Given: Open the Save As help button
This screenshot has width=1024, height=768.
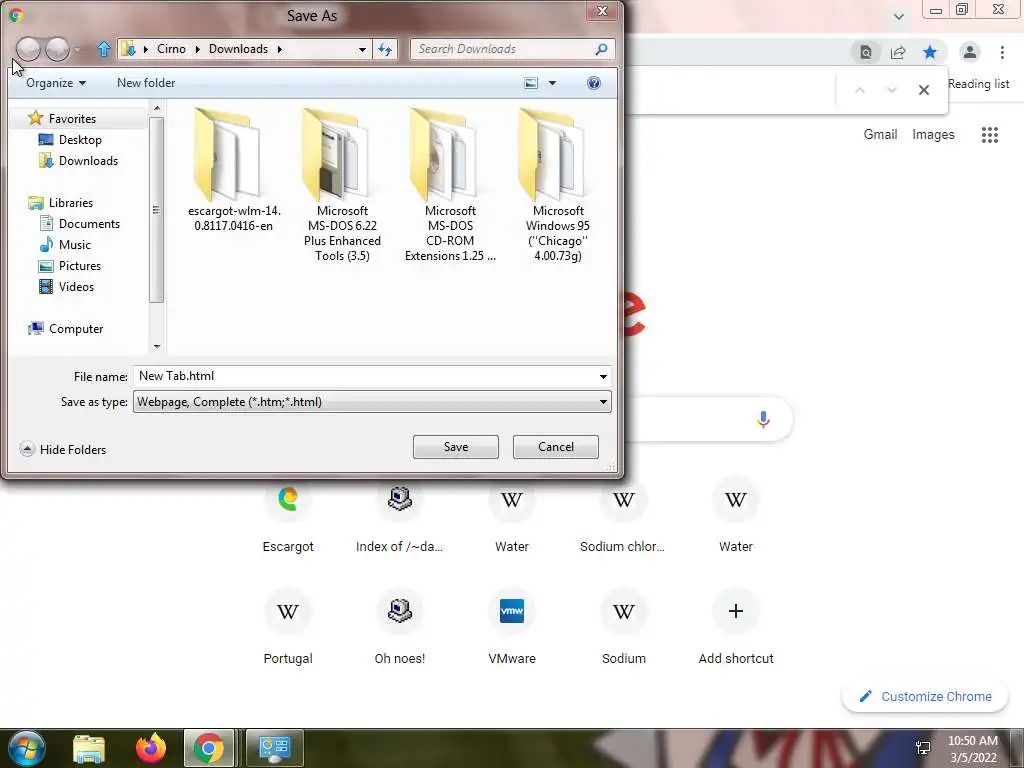Looking at the screenshot, I should [x=594, y=83].
